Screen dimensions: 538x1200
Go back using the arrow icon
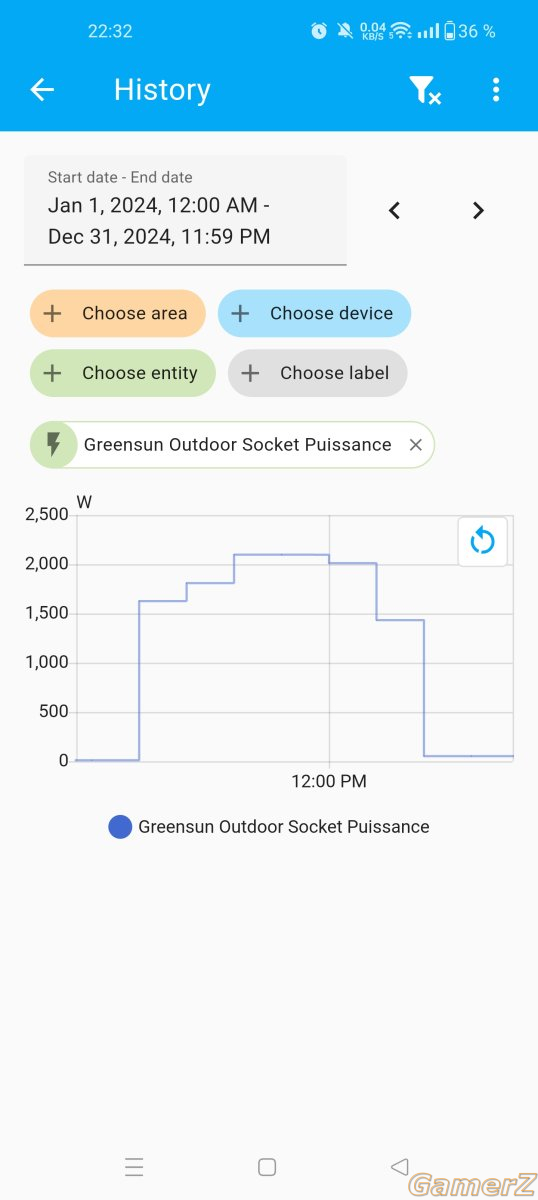click(x=42, y=90)
